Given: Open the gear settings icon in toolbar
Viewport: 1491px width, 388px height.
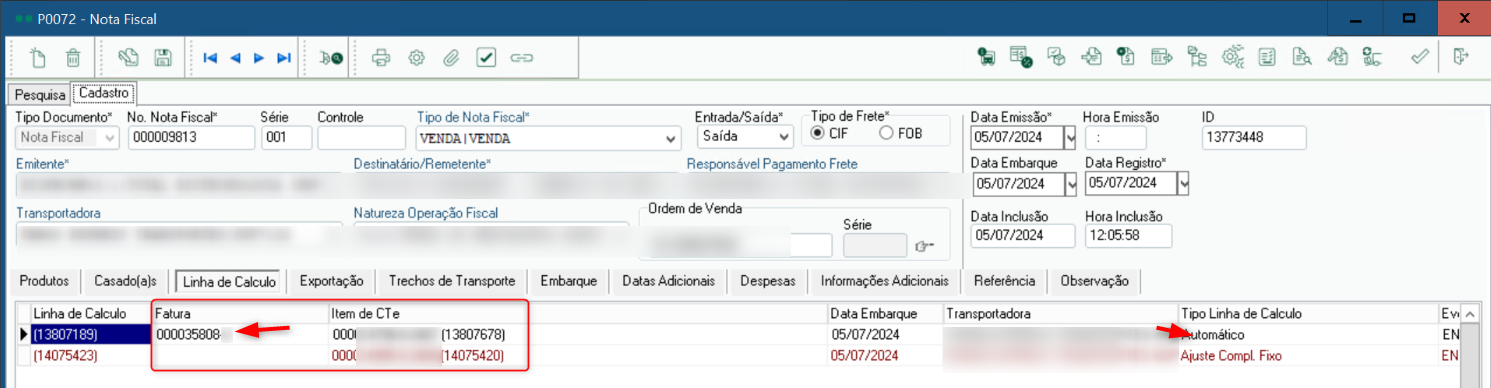Looking at the screenshot, I should pos(416,58).
